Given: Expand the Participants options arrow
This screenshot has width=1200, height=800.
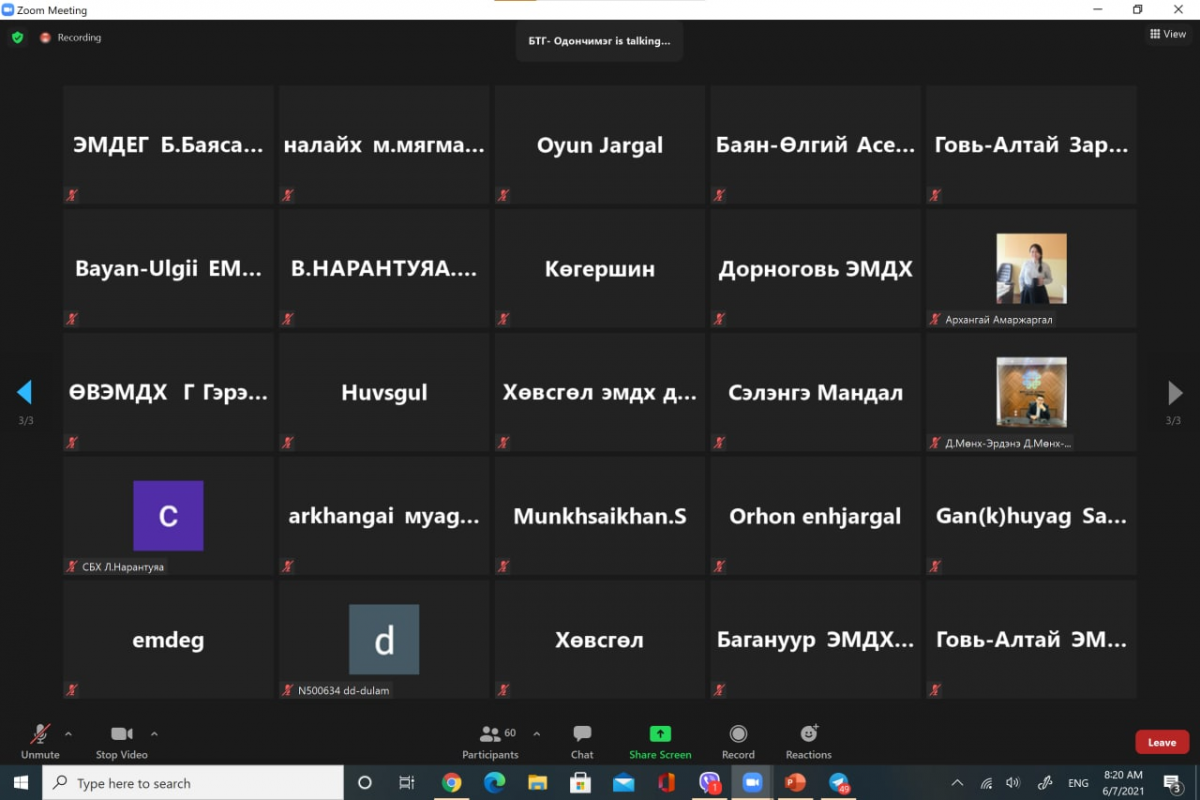Looking at the screenshot, I should [x=537, y=733].
